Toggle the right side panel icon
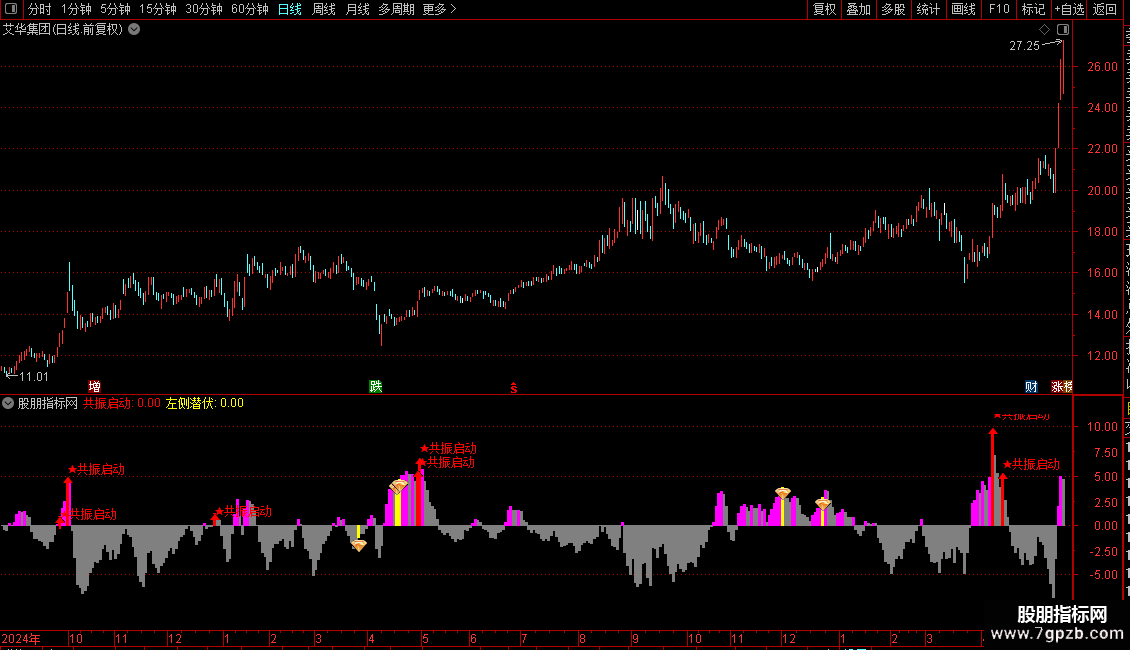The image size is (1130, 650). pos(1063,30)
